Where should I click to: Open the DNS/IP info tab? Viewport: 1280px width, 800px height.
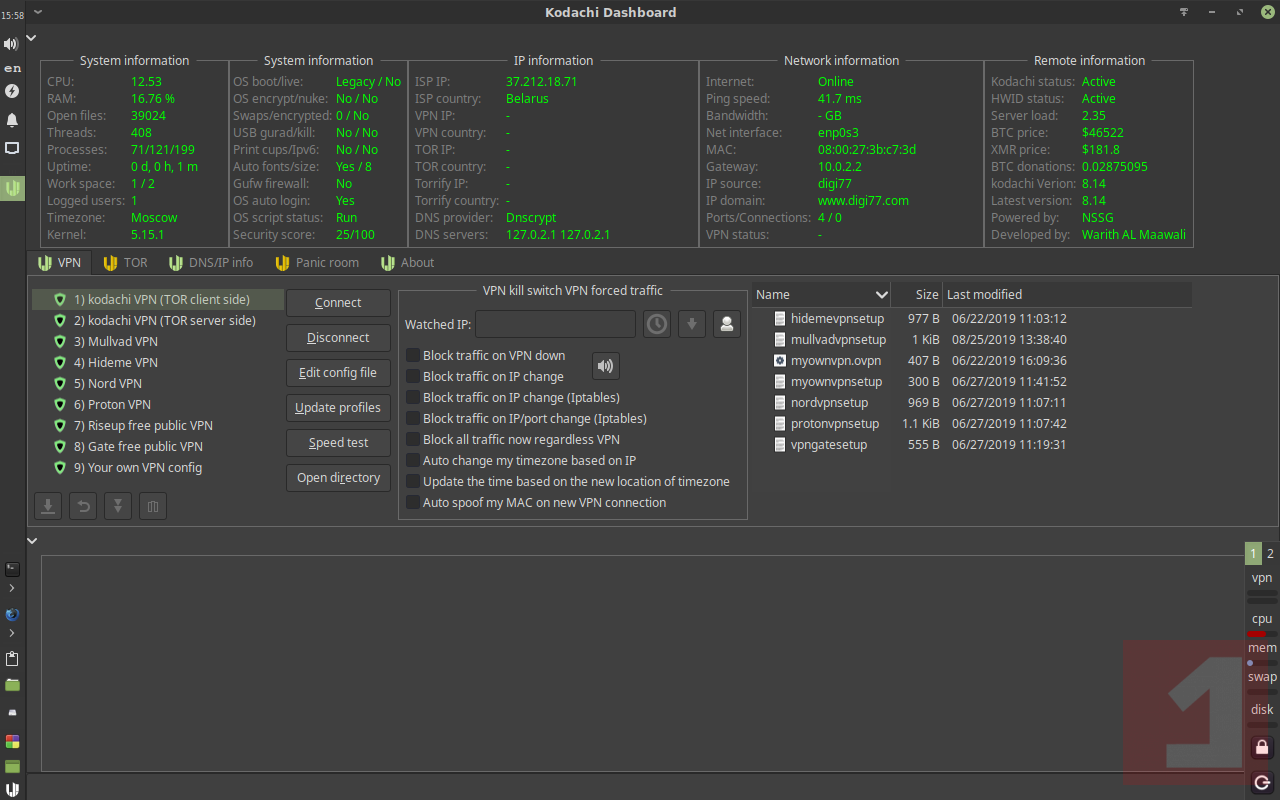(210, 262)
